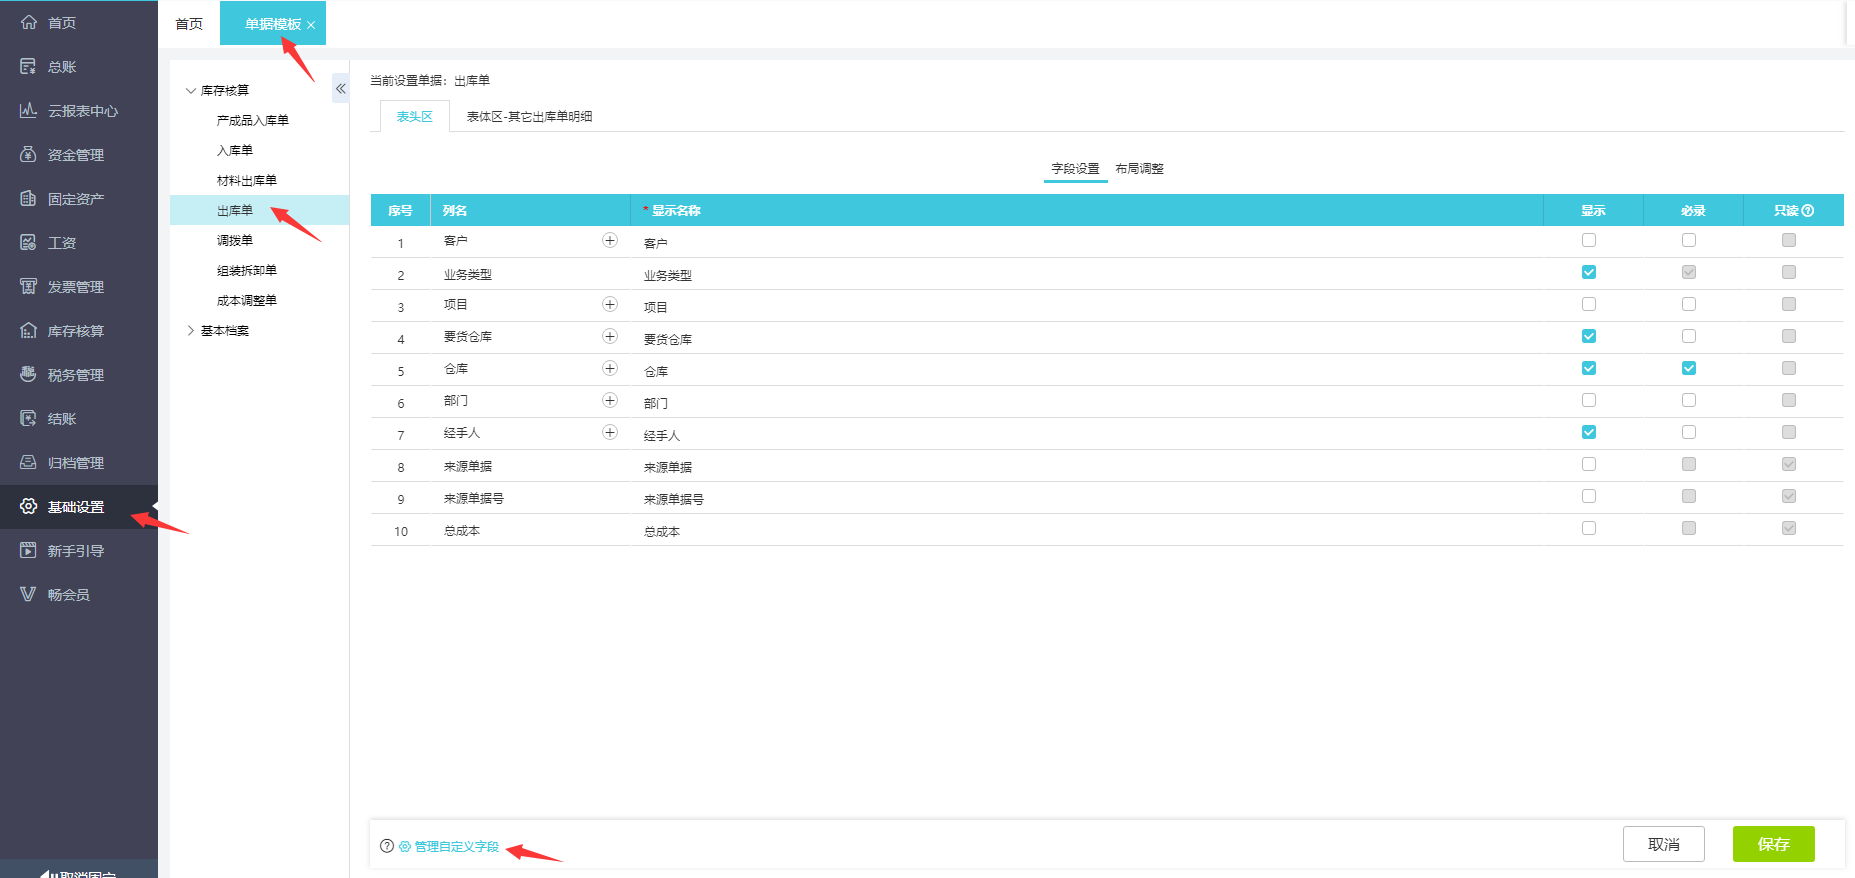
Task: Select 调拨单 in the document tree
Action: pyautogui.click(x=235, y=241)
